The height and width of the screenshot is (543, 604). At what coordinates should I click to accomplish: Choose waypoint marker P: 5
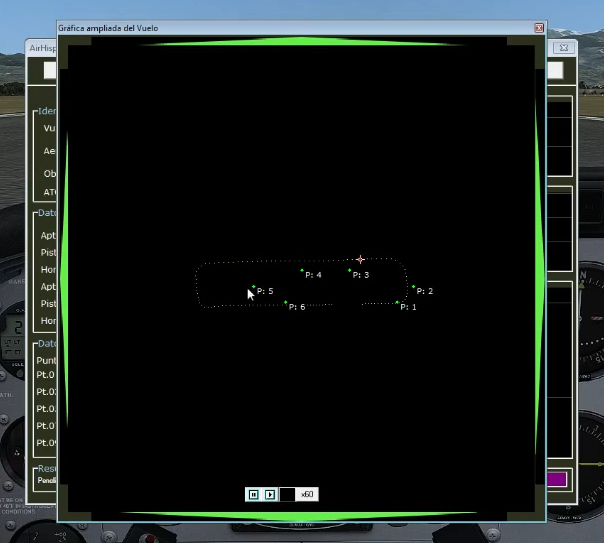pyautogui.click(x=254, y=287)
